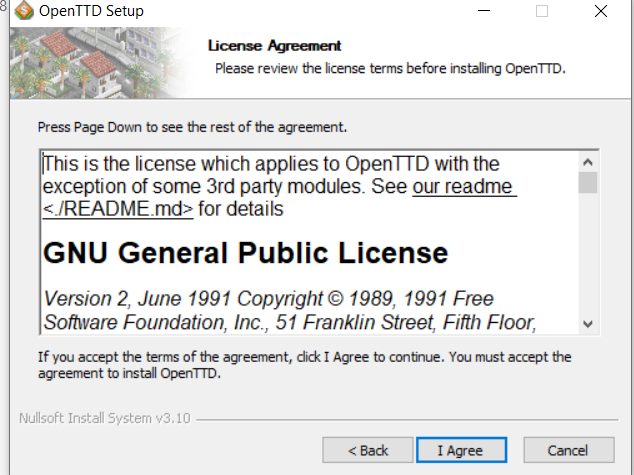Cancel the OpenTTD installation
This screenshot has height=475, width=634.
click(x=568, y=450)
